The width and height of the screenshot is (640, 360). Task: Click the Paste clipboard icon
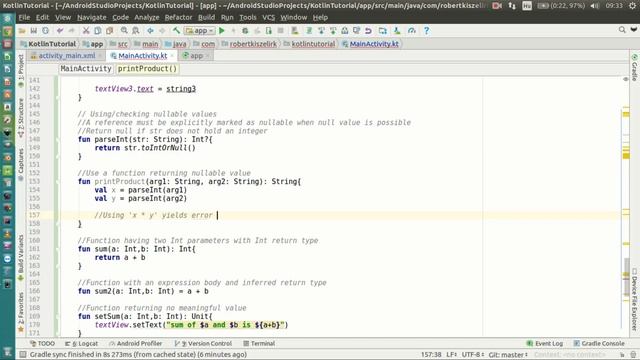coord(109,31)
